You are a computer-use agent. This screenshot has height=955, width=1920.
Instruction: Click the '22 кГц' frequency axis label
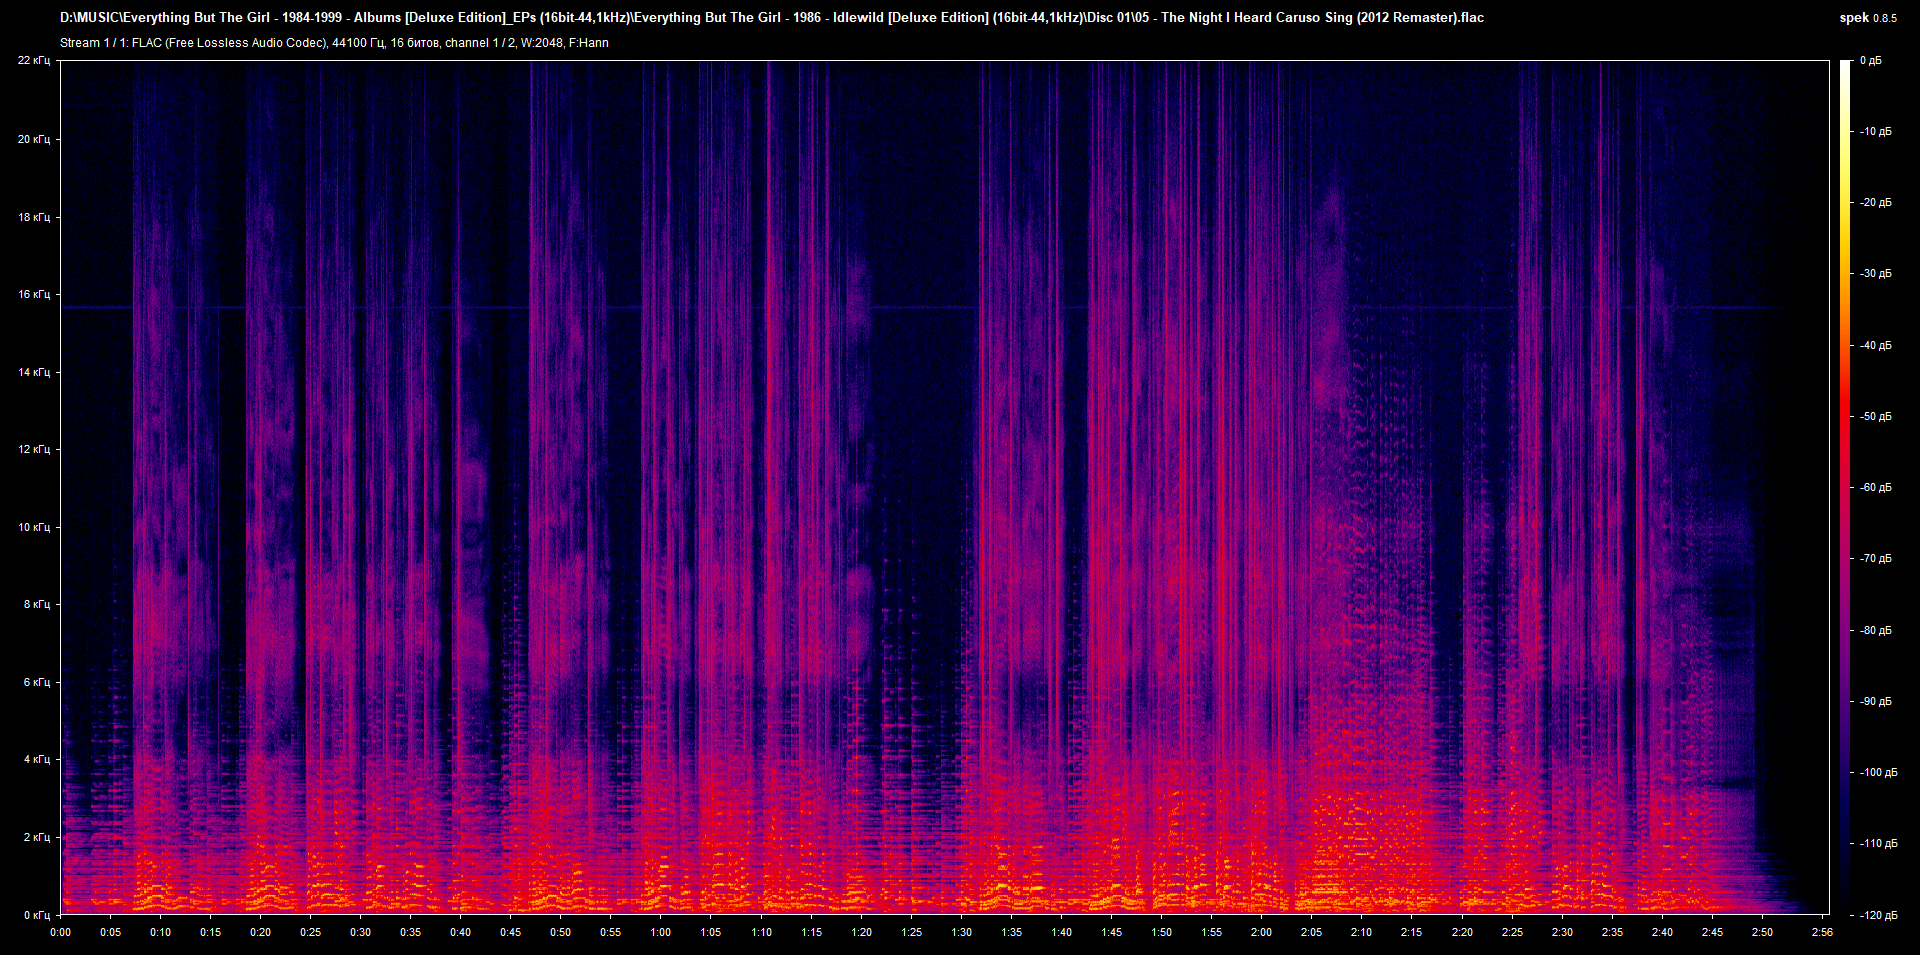coord(34,60)
